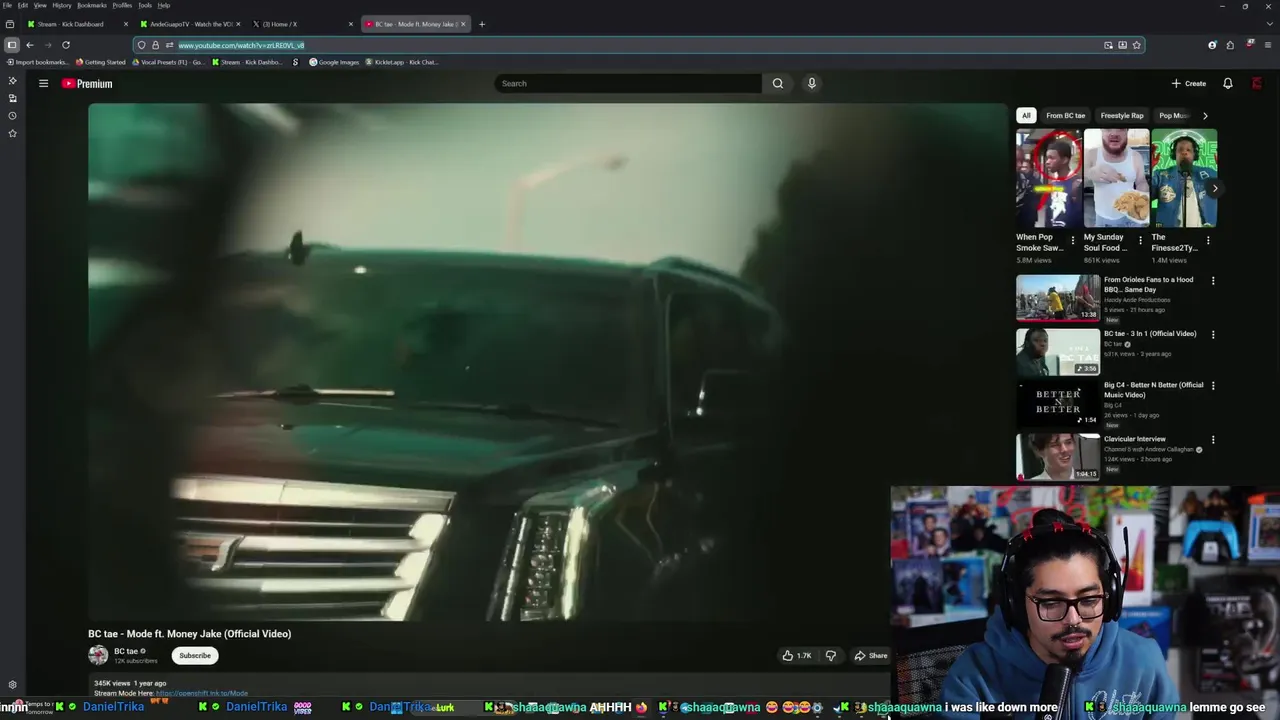This screenshot has height=720, width=1280.
Task: Open From Orioles Fans video thumbnail
Action: (x=1058, y=298)
